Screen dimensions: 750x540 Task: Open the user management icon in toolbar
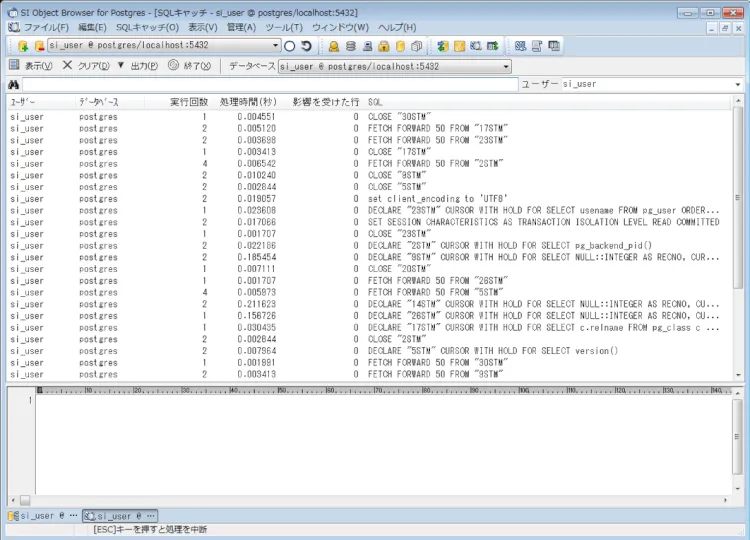pos(334,46)
